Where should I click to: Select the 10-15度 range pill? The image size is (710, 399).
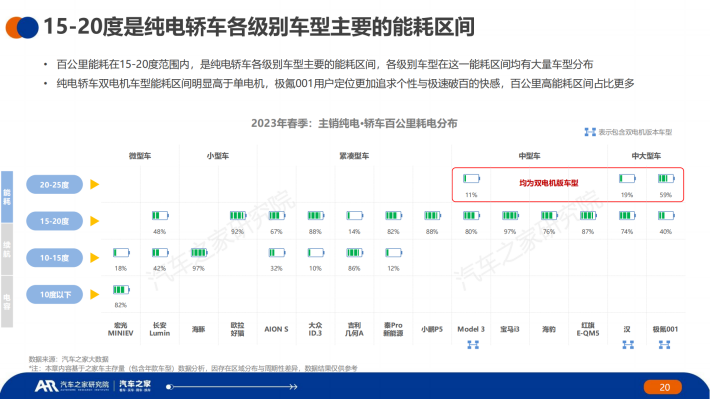[54, 258]
